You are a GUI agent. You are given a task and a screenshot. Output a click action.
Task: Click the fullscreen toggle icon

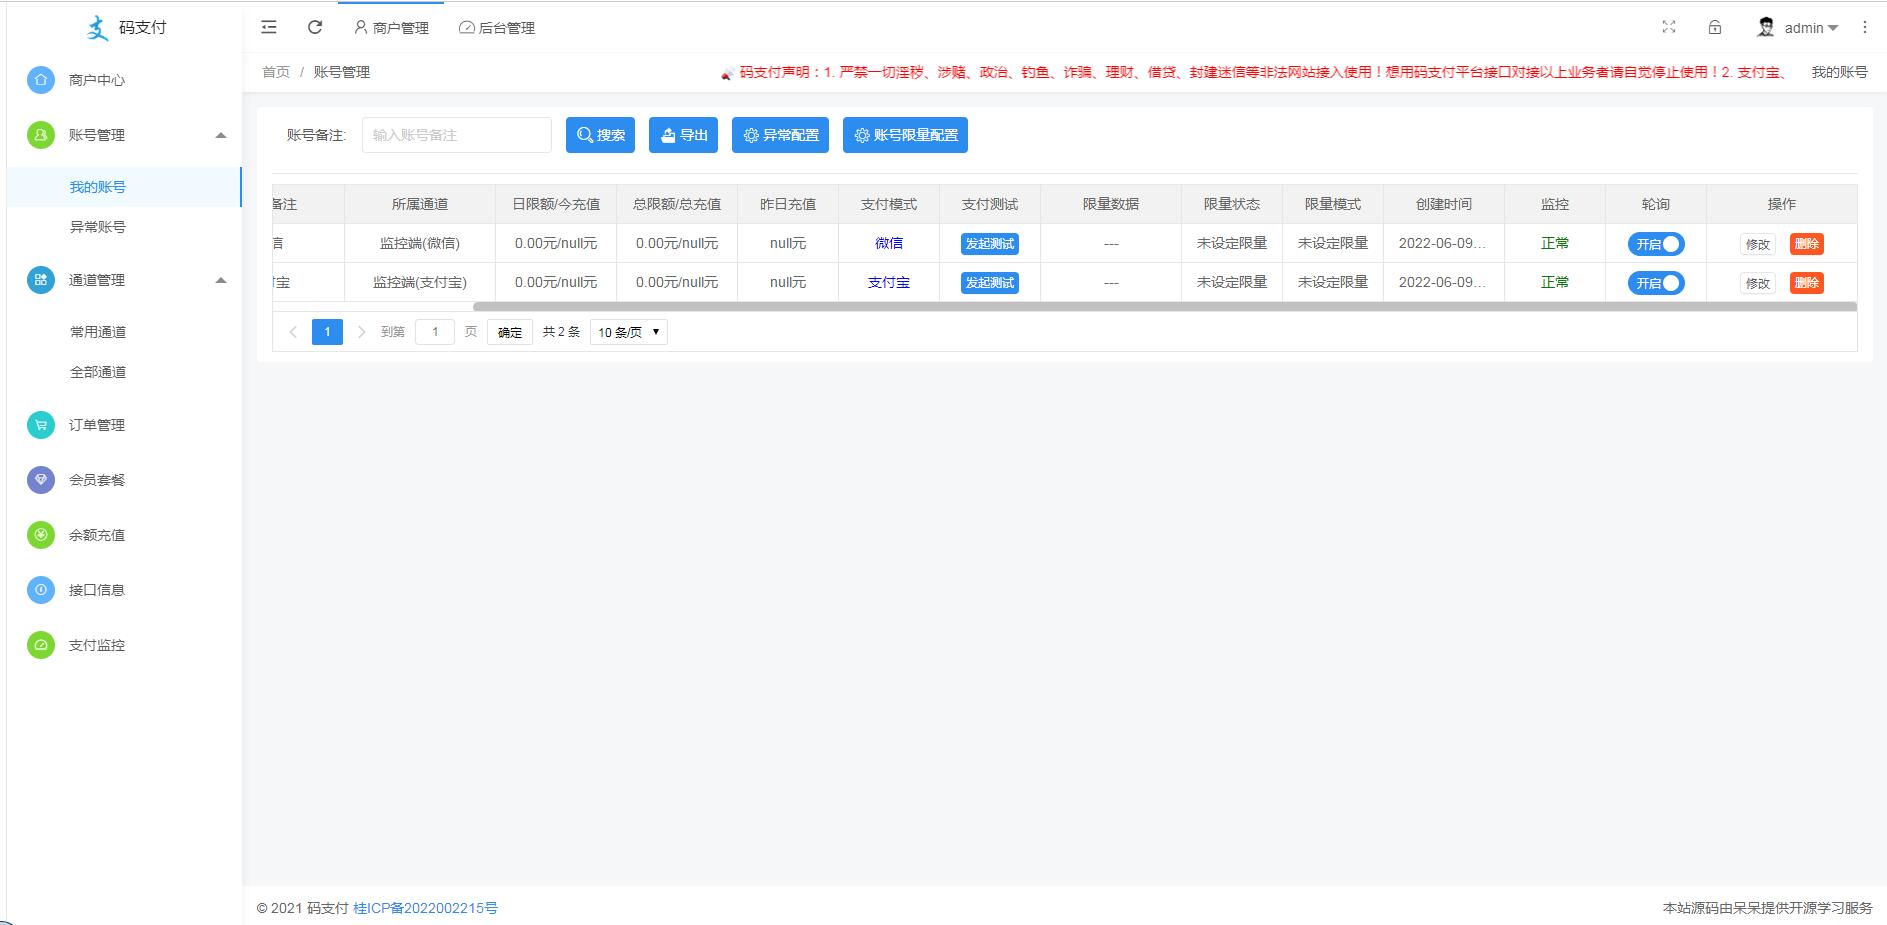[1669, 27]
